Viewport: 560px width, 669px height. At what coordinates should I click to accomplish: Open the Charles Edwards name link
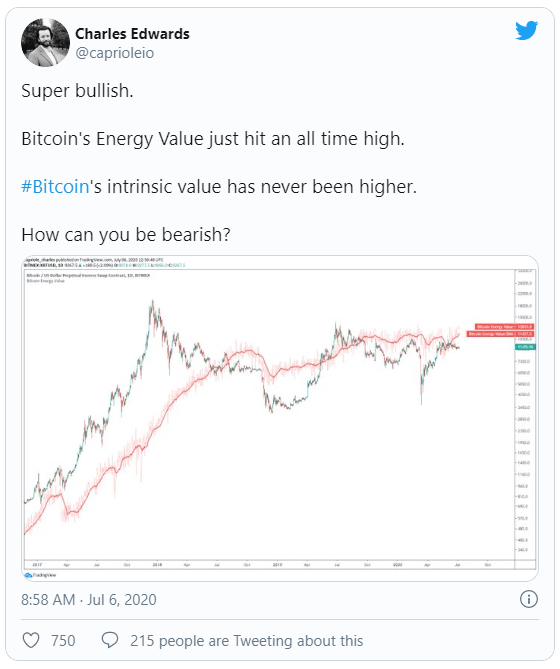[132, 34]
